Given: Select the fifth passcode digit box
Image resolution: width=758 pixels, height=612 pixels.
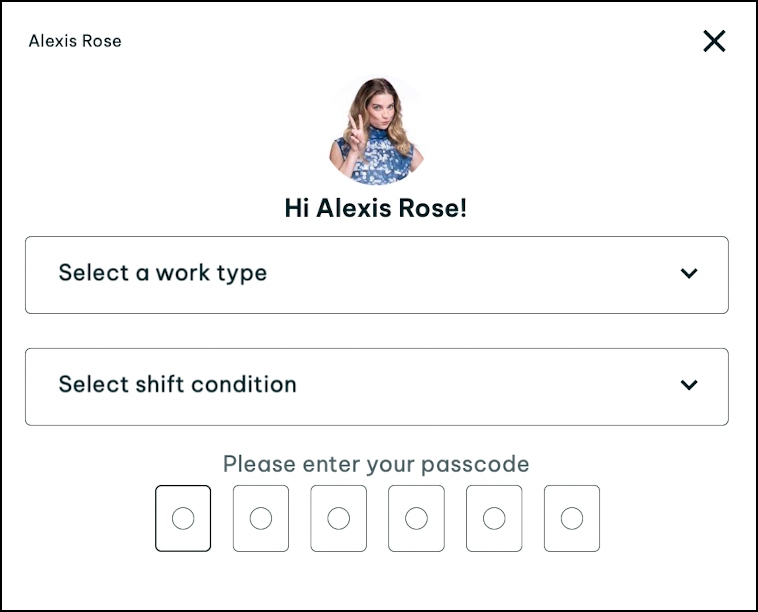Looking at the screenshot, I should click(494, 518).
